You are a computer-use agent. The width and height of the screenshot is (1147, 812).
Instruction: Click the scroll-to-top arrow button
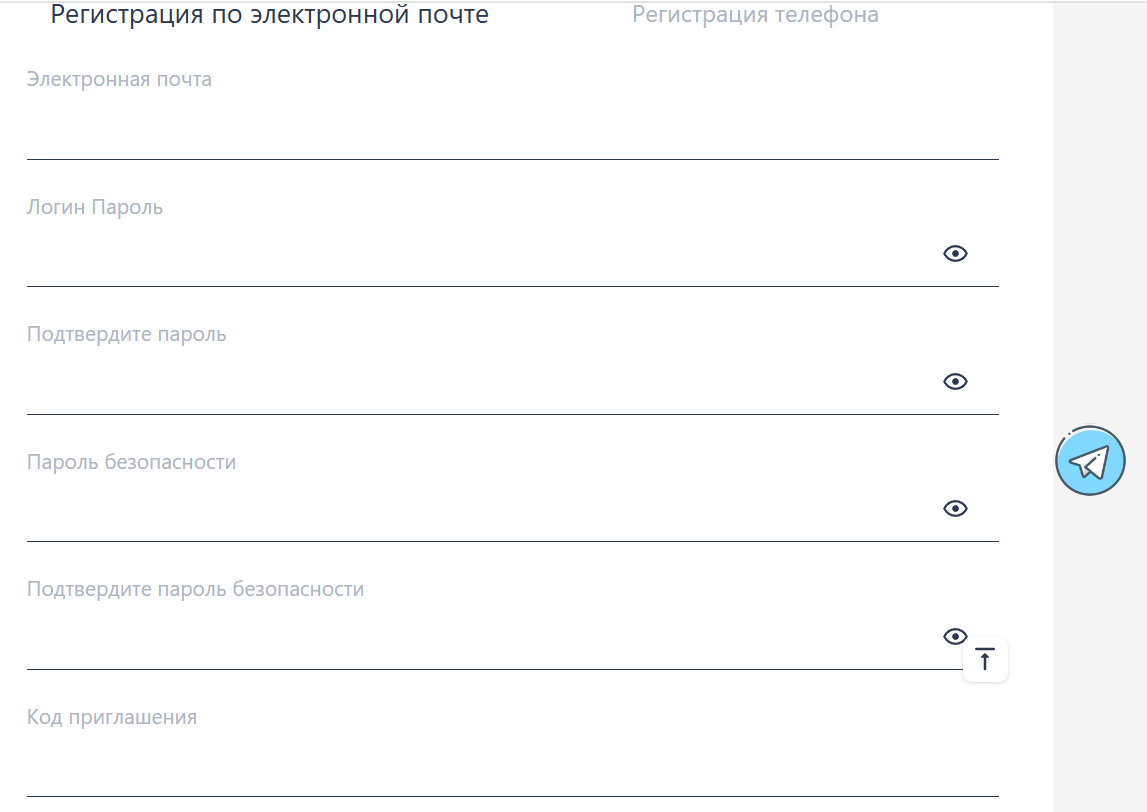pos(985,659)
